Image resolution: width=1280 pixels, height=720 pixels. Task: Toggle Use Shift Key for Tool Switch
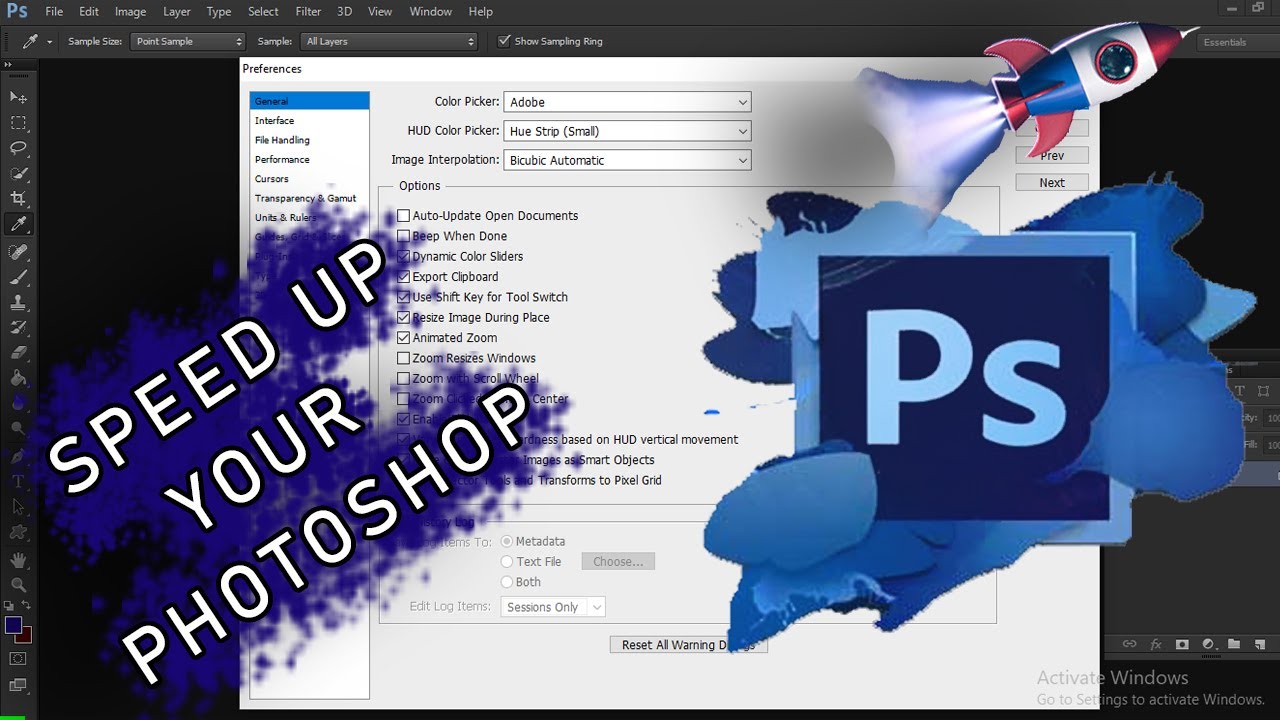[x=404, y=297]
